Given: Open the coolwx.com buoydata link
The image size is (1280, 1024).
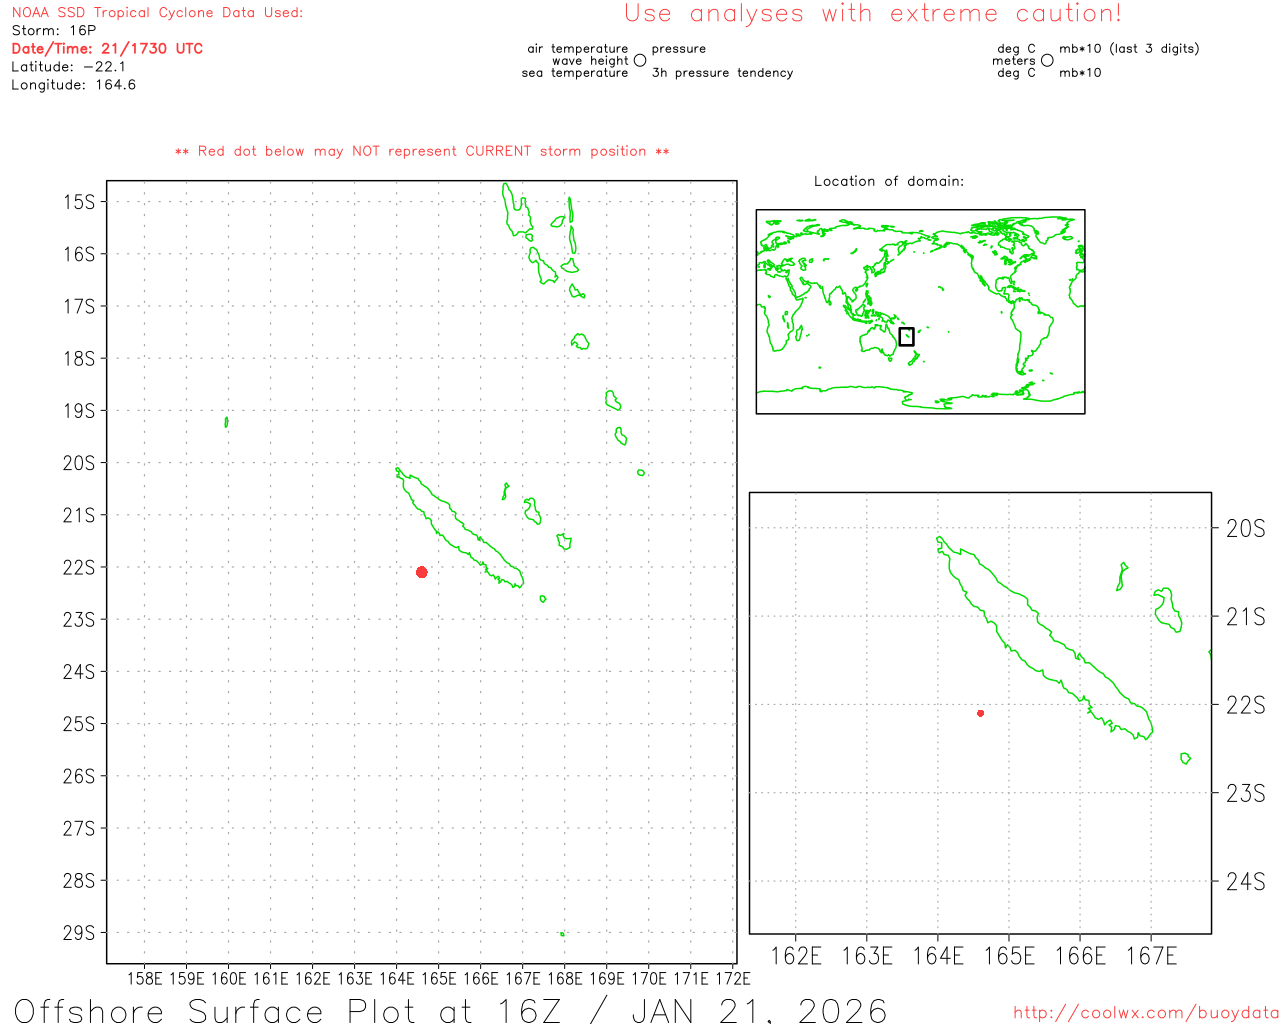Looking at the screenshot, I should click(1146, 1013).
